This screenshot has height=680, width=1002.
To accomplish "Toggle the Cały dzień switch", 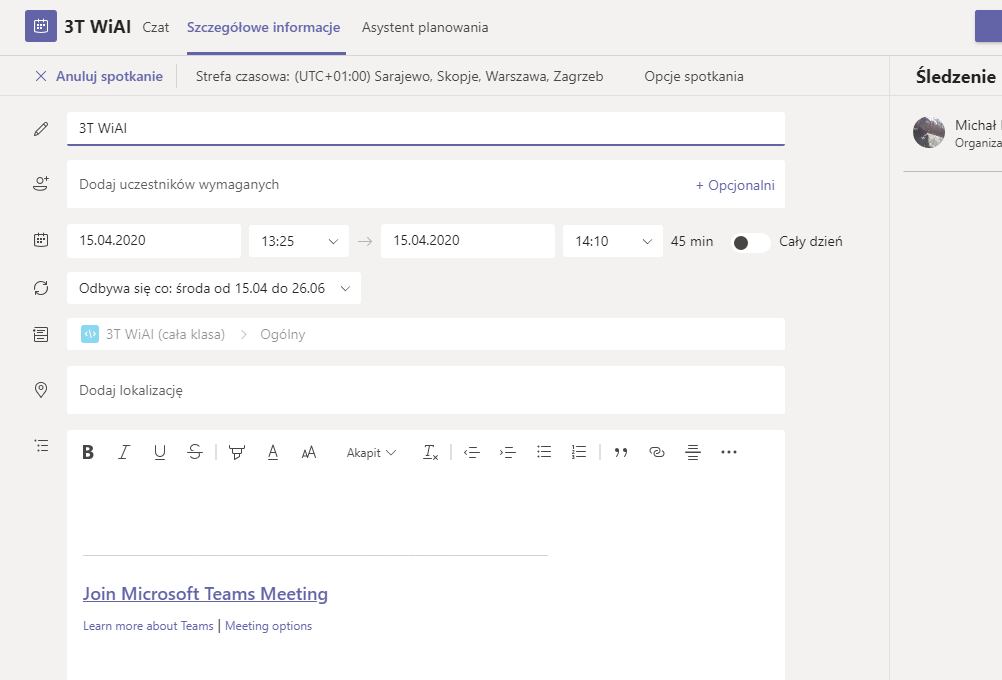I will tap(751, 242).
